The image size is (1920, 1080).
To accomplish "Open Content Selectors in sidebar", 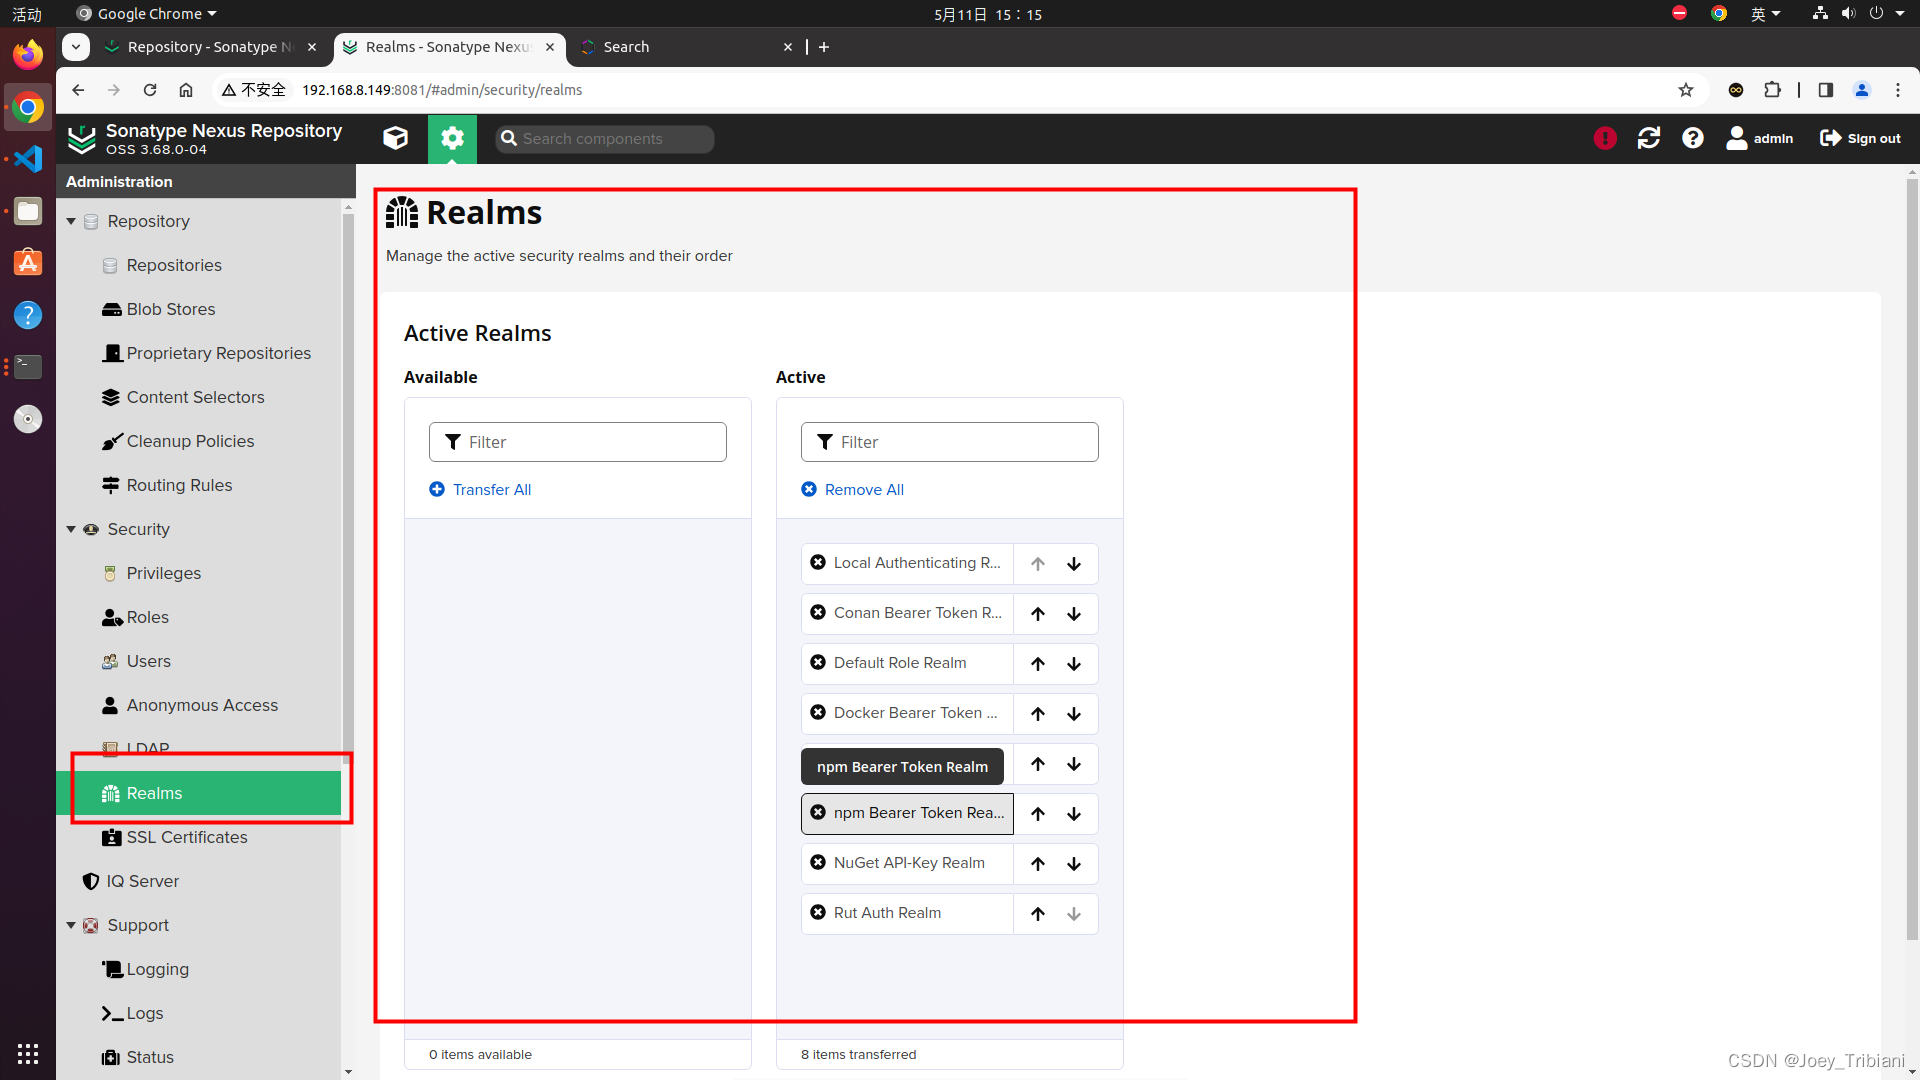I will coord(195,397).
